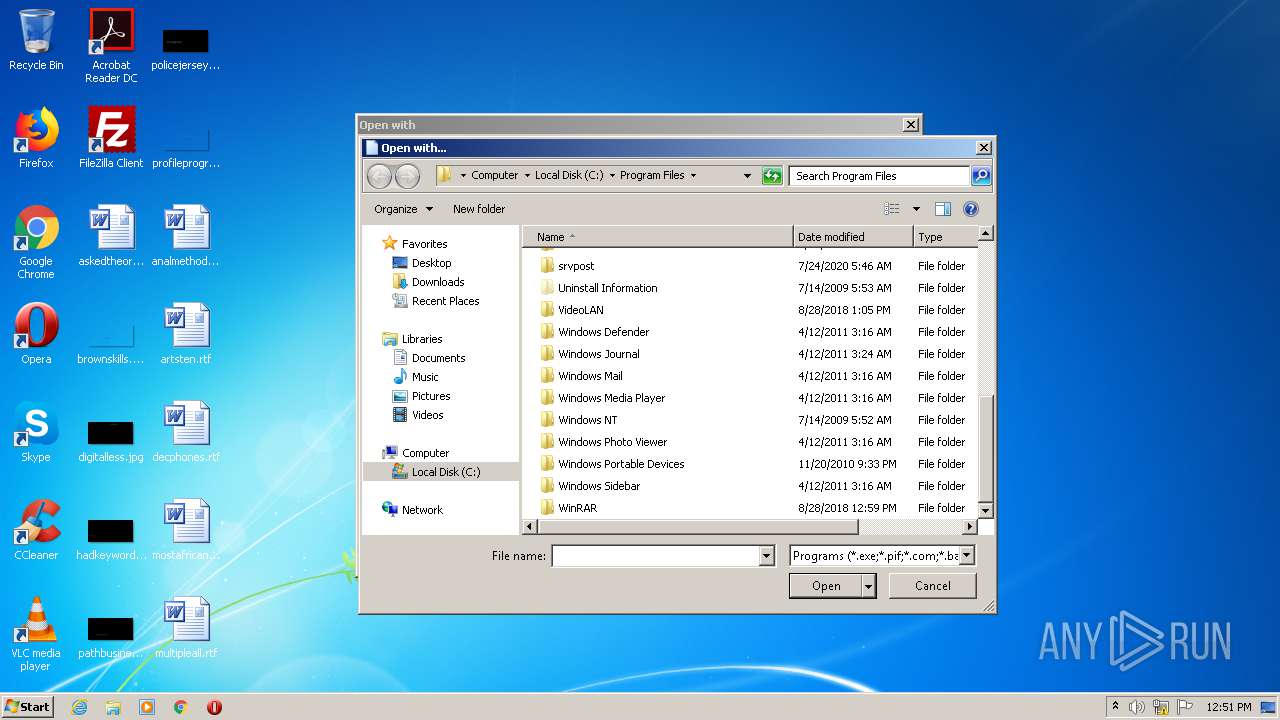
Task: Select the srvpost folder
Action: pos(576,266)
